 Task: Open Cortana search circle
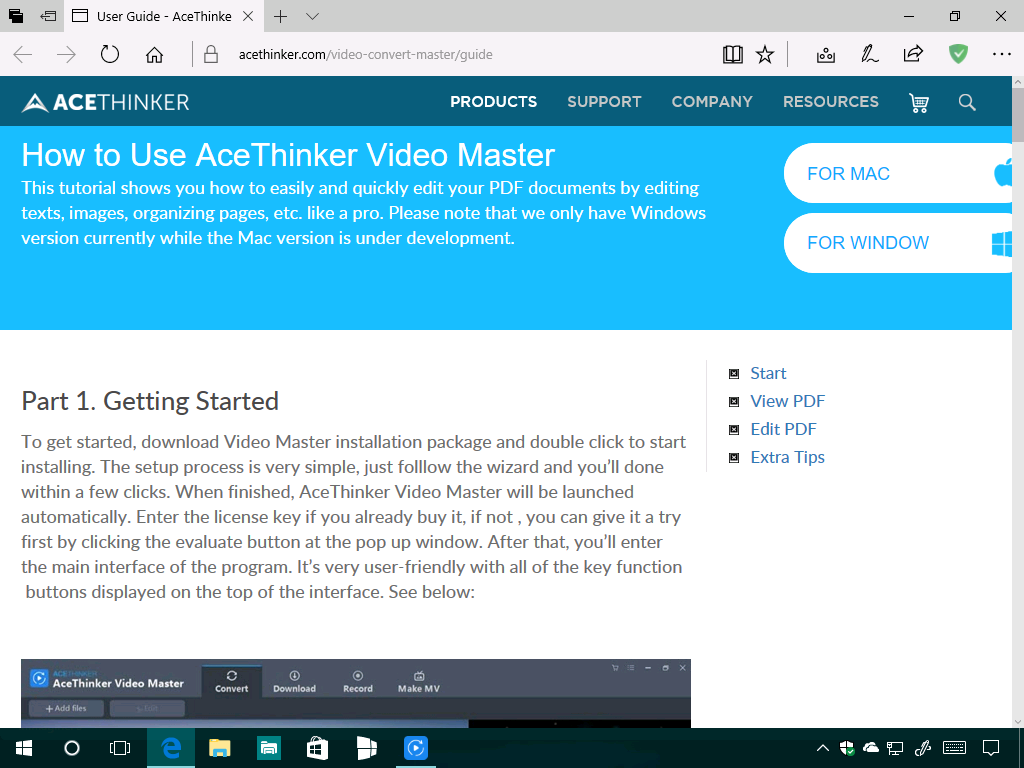click(x=72, y=748)
